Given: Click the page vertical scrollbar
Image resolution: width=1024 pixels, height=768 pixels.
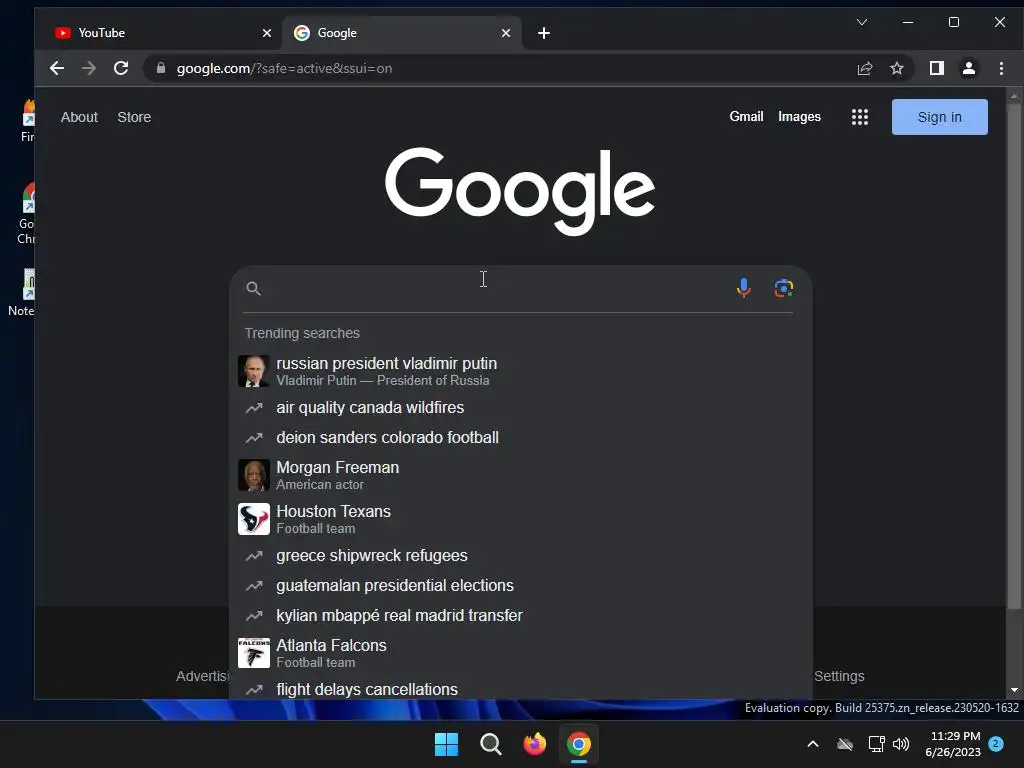Looking at the screenshot, I should 1014,358.
